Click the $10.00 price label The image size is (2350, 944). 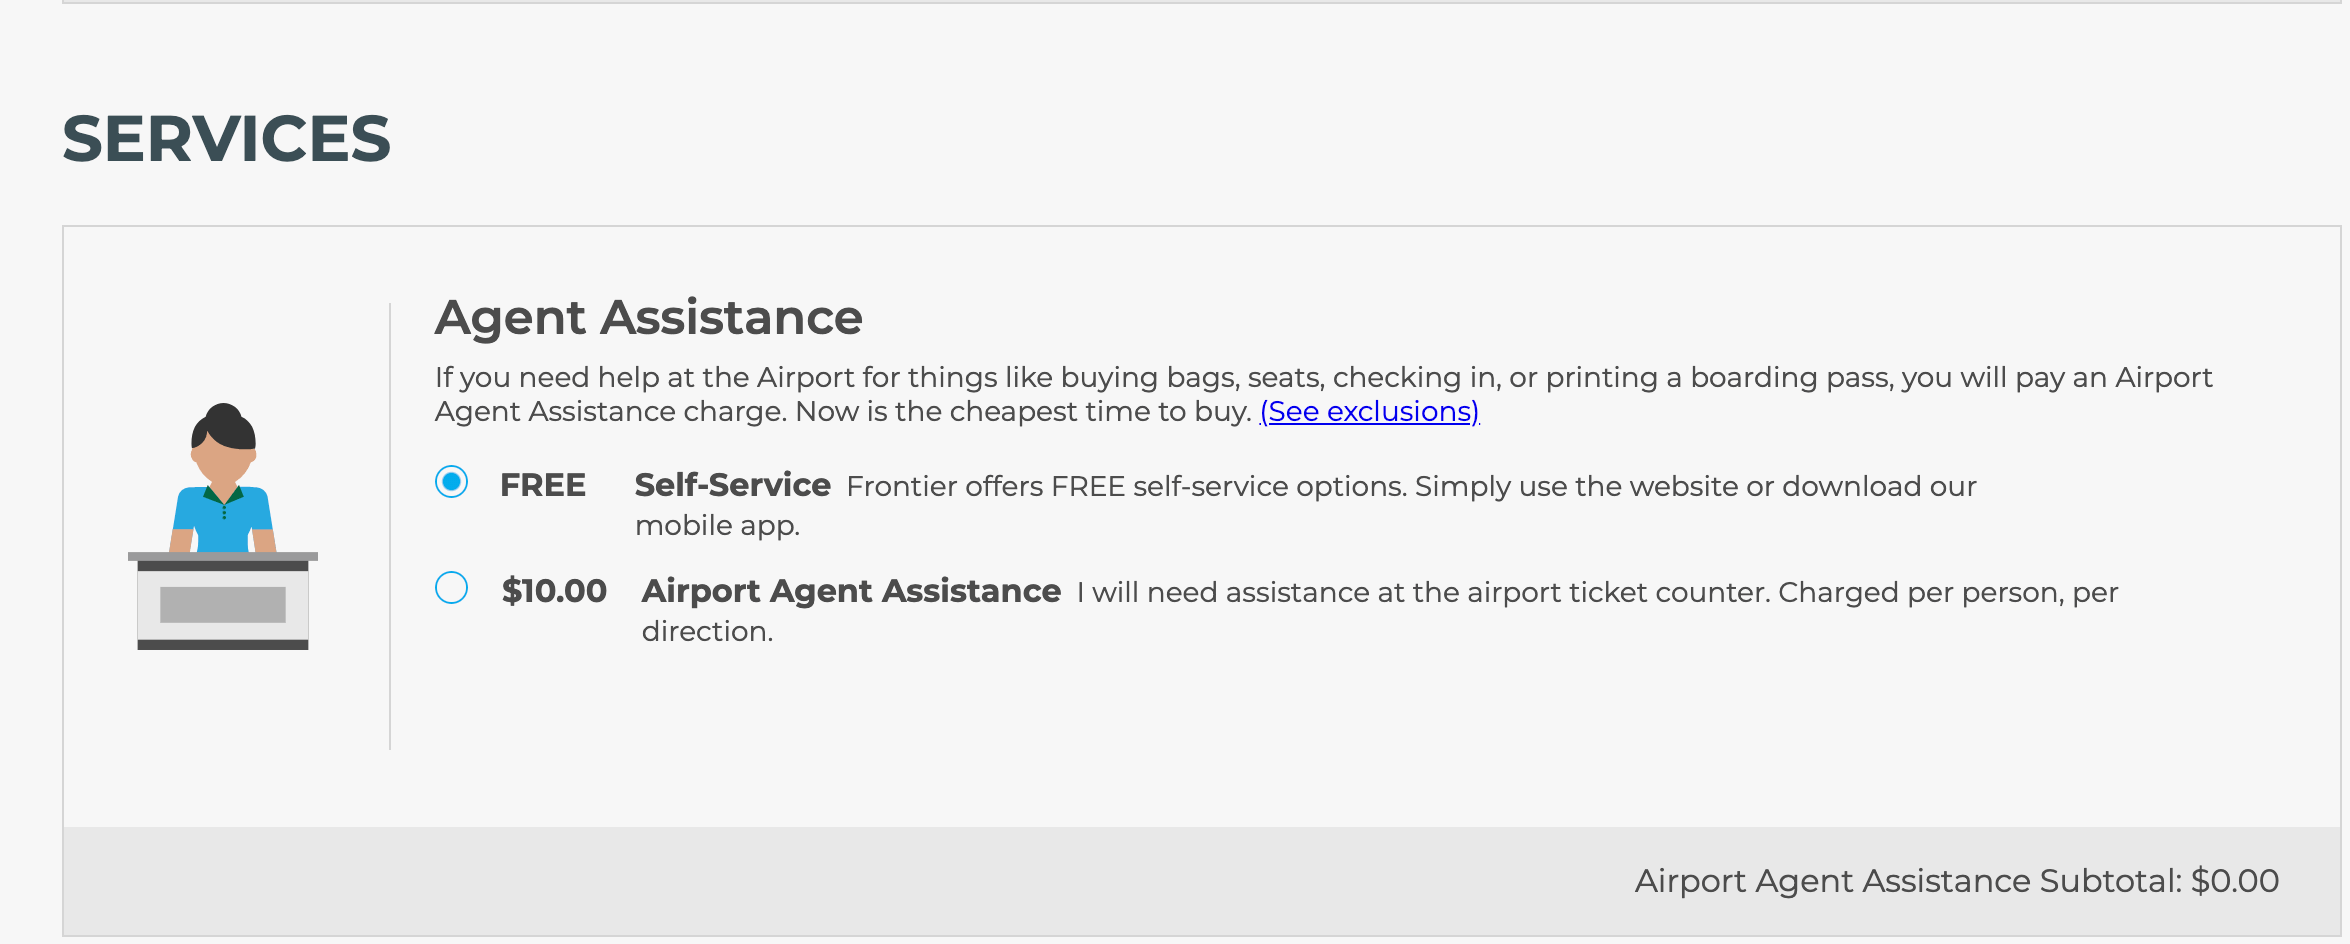click(x=553, y=590)
